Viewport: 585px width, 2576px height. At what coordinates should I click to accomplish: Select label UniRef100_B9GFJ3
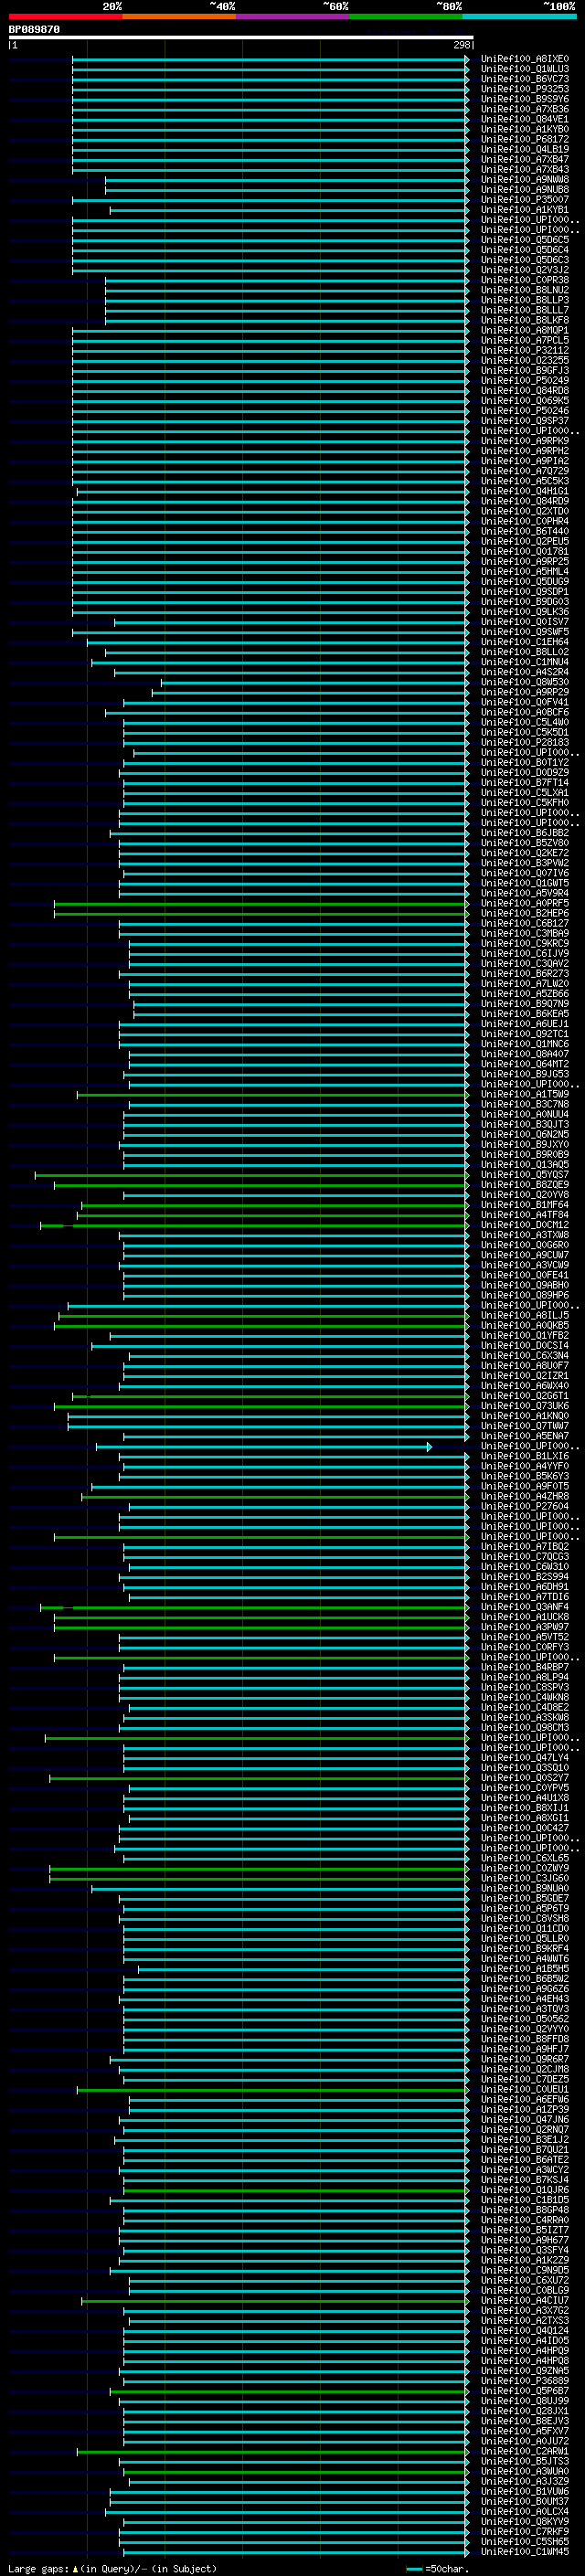pos(525,370)
